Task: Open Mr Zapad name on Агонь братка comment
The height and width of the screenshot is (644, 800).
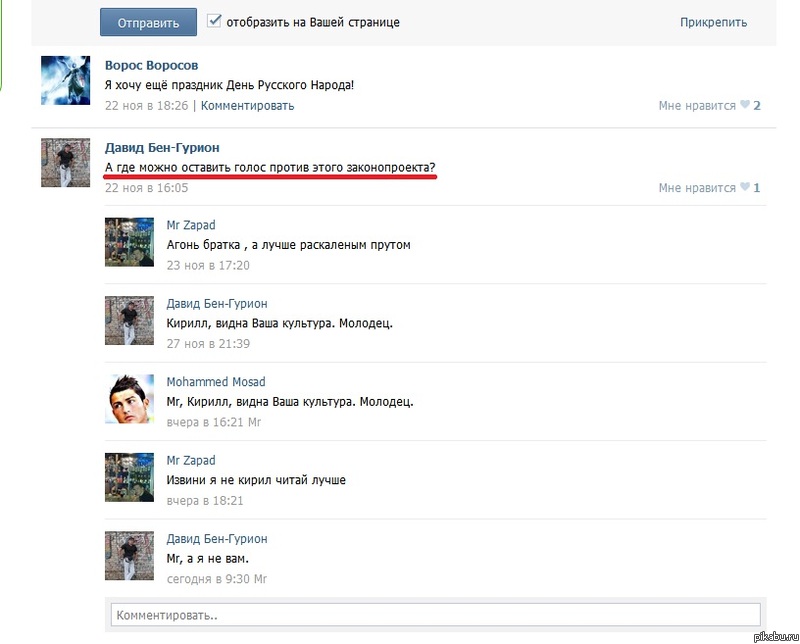Action: pyautogui.click(x=191, y=225)
